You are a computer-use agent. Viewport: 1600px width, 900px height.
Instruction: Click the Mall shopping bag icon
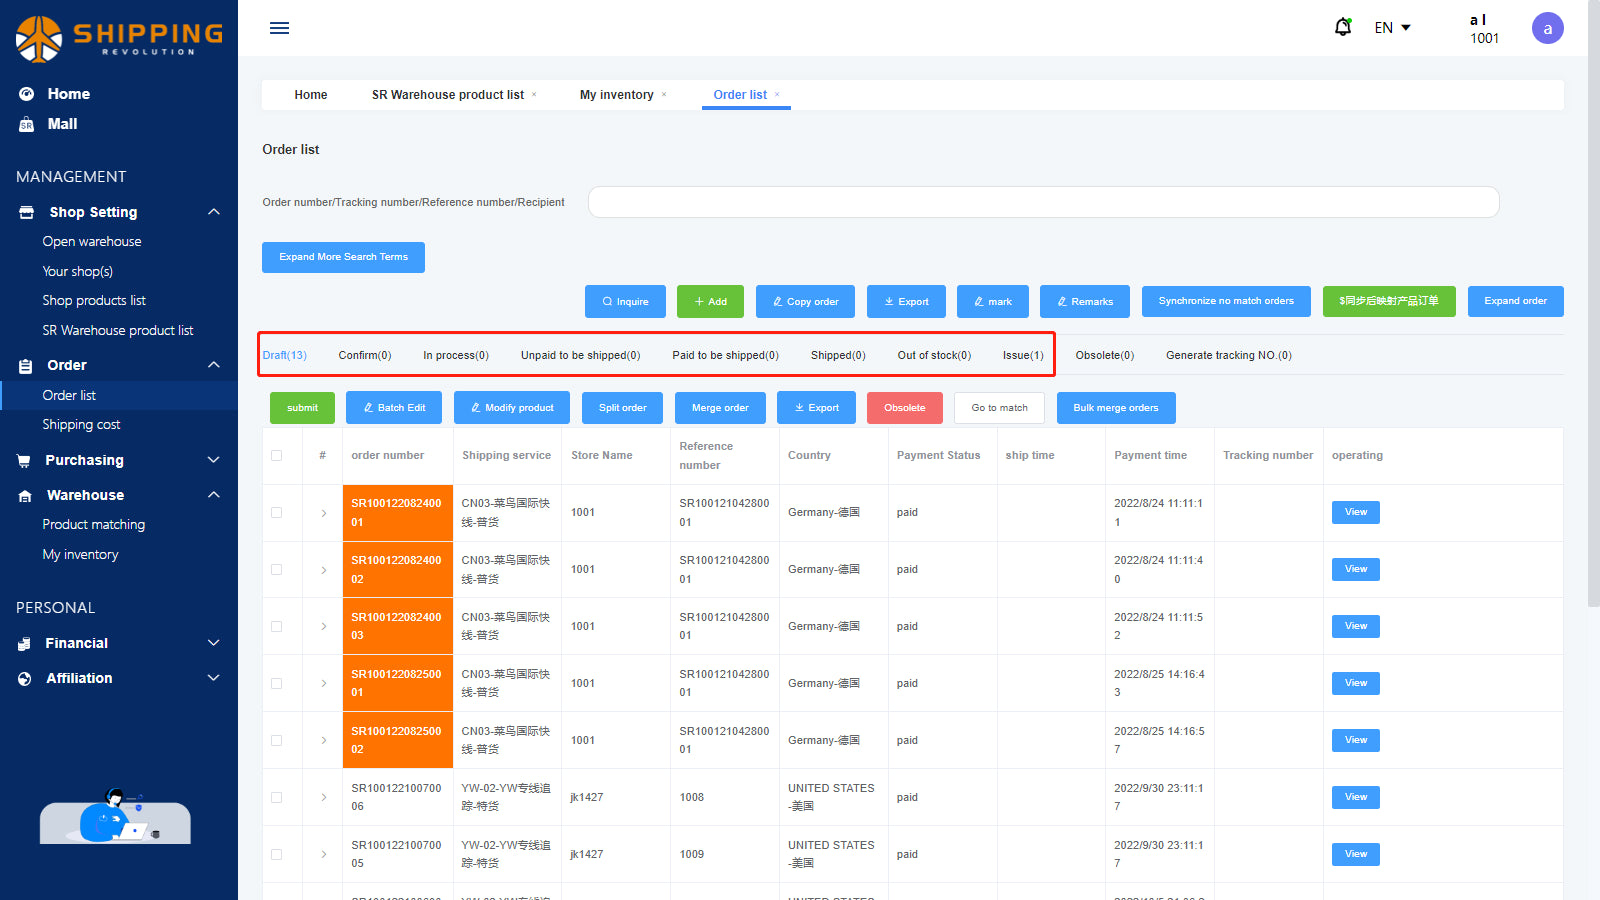pyautogui.click(x=26, y=124)
